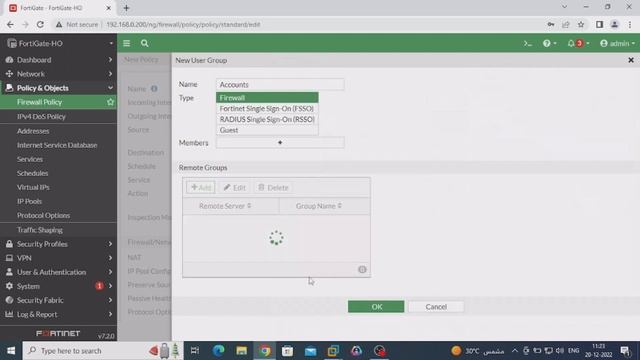The width and height of the screenshot is (640, 360).
Task: Click the Add remote group button
Action: (201, 188)
